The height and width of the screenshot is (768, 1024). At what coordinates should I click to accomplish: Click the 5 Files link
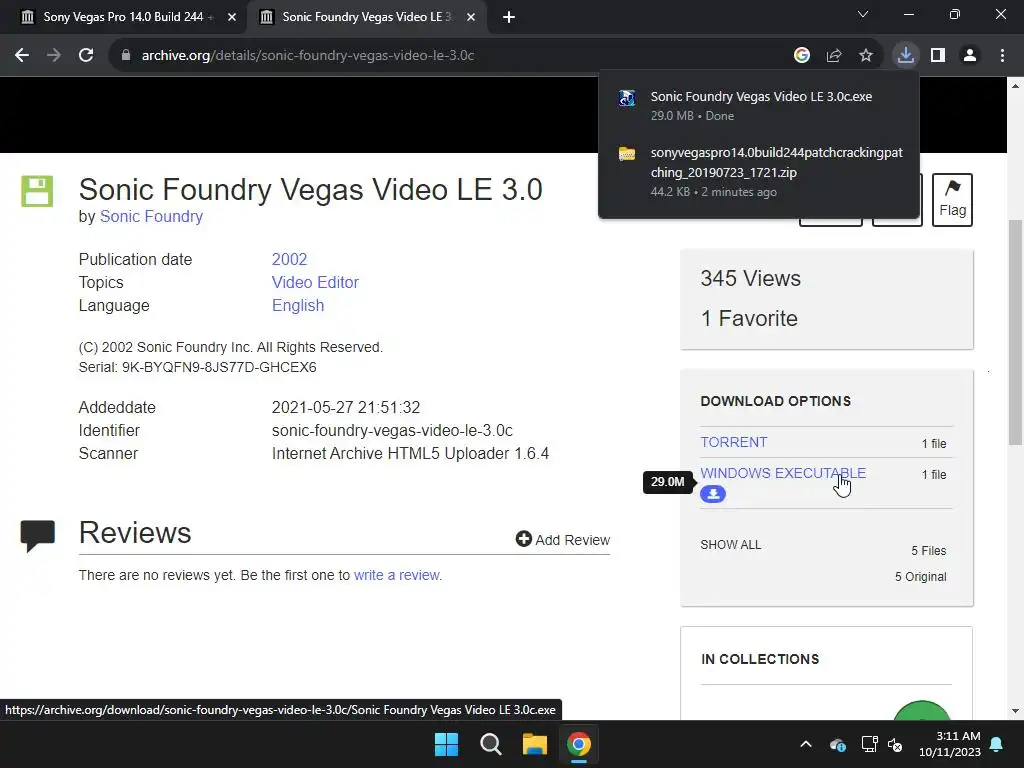929,551
